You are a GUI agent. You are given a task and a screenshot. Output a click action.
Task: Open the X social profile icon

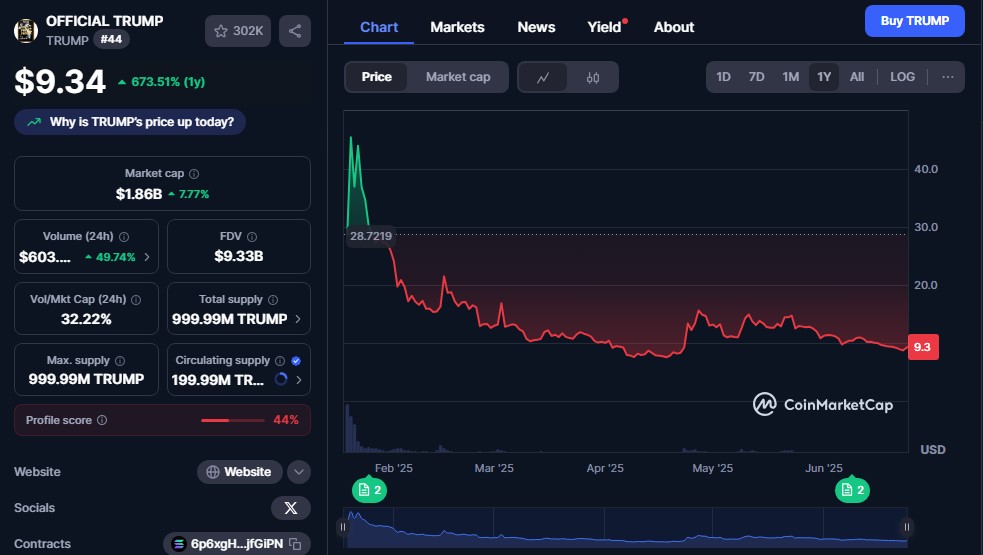pyautogui.click(x=291, y=508)
